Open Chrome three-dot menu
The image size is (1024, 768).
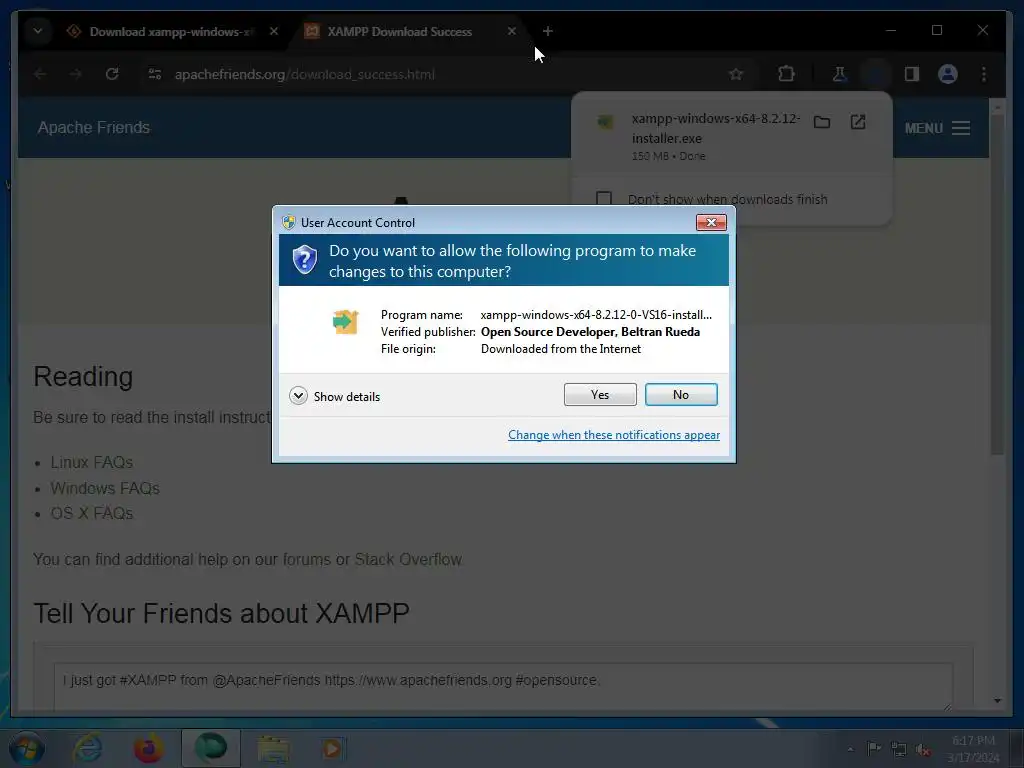(984, 74)
